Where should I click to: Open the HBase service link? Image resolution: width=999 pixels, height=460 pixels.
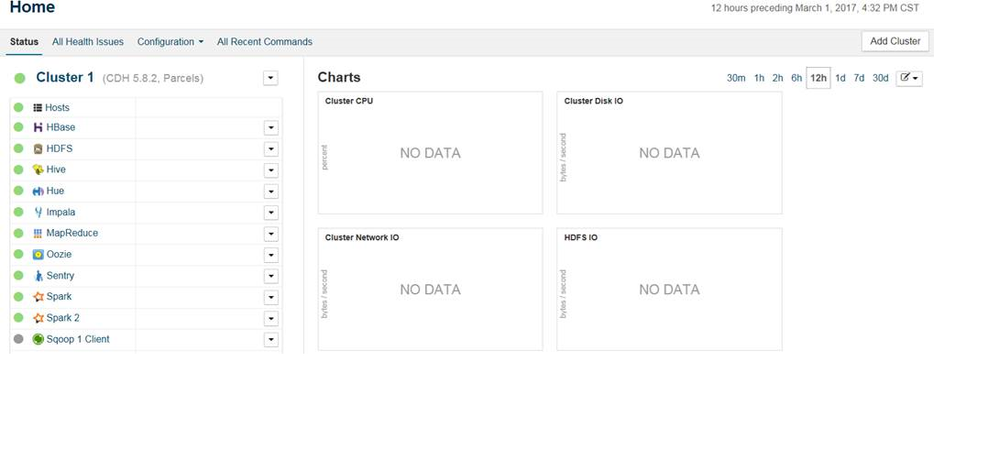[x=61, y=127]
